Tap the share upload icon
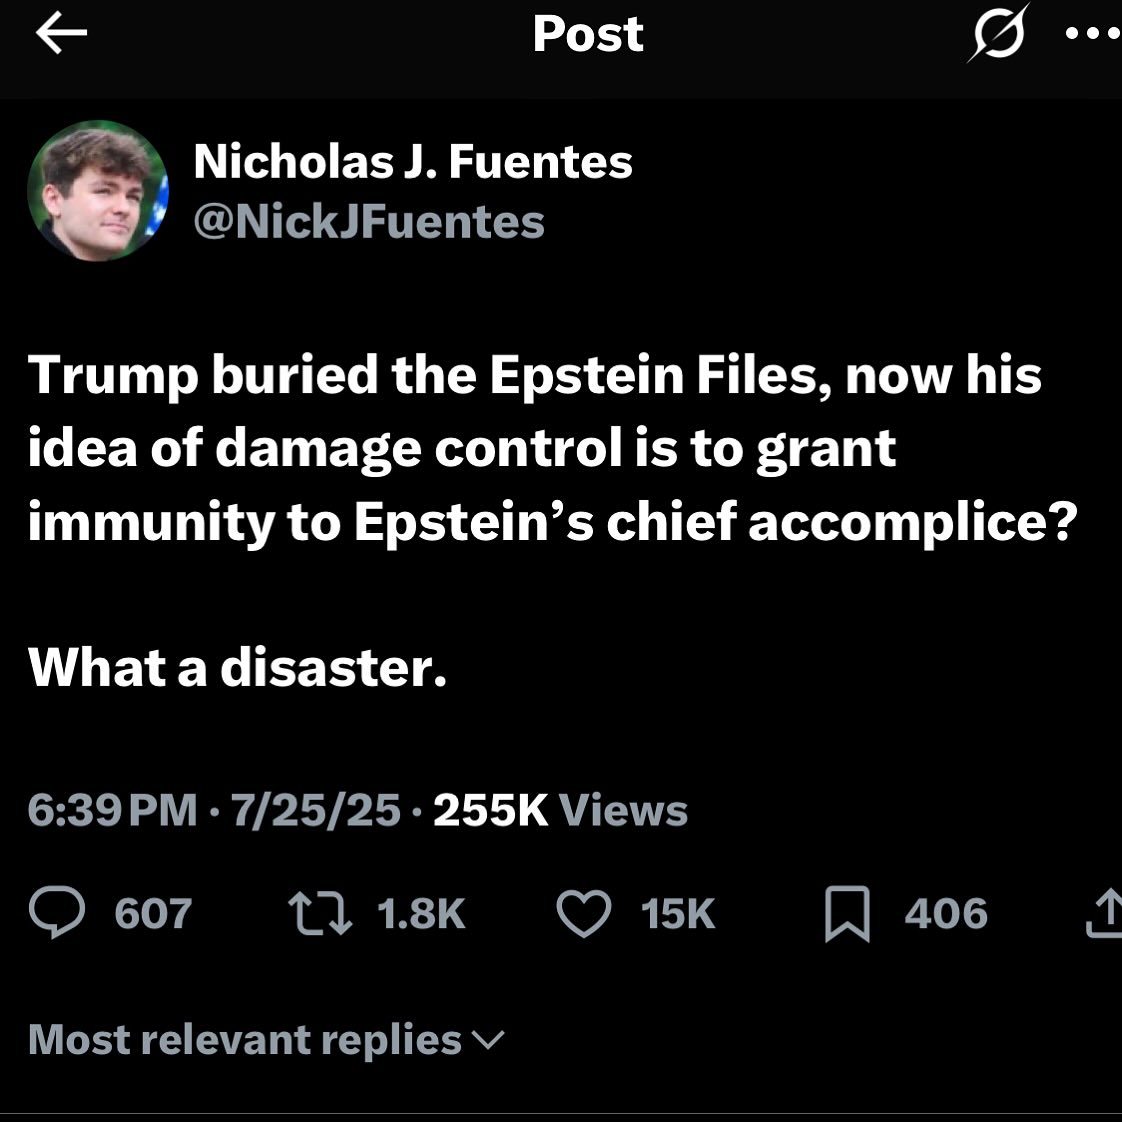The width and height of the screenshot is (1122, 1122). tap(1105, 912)
